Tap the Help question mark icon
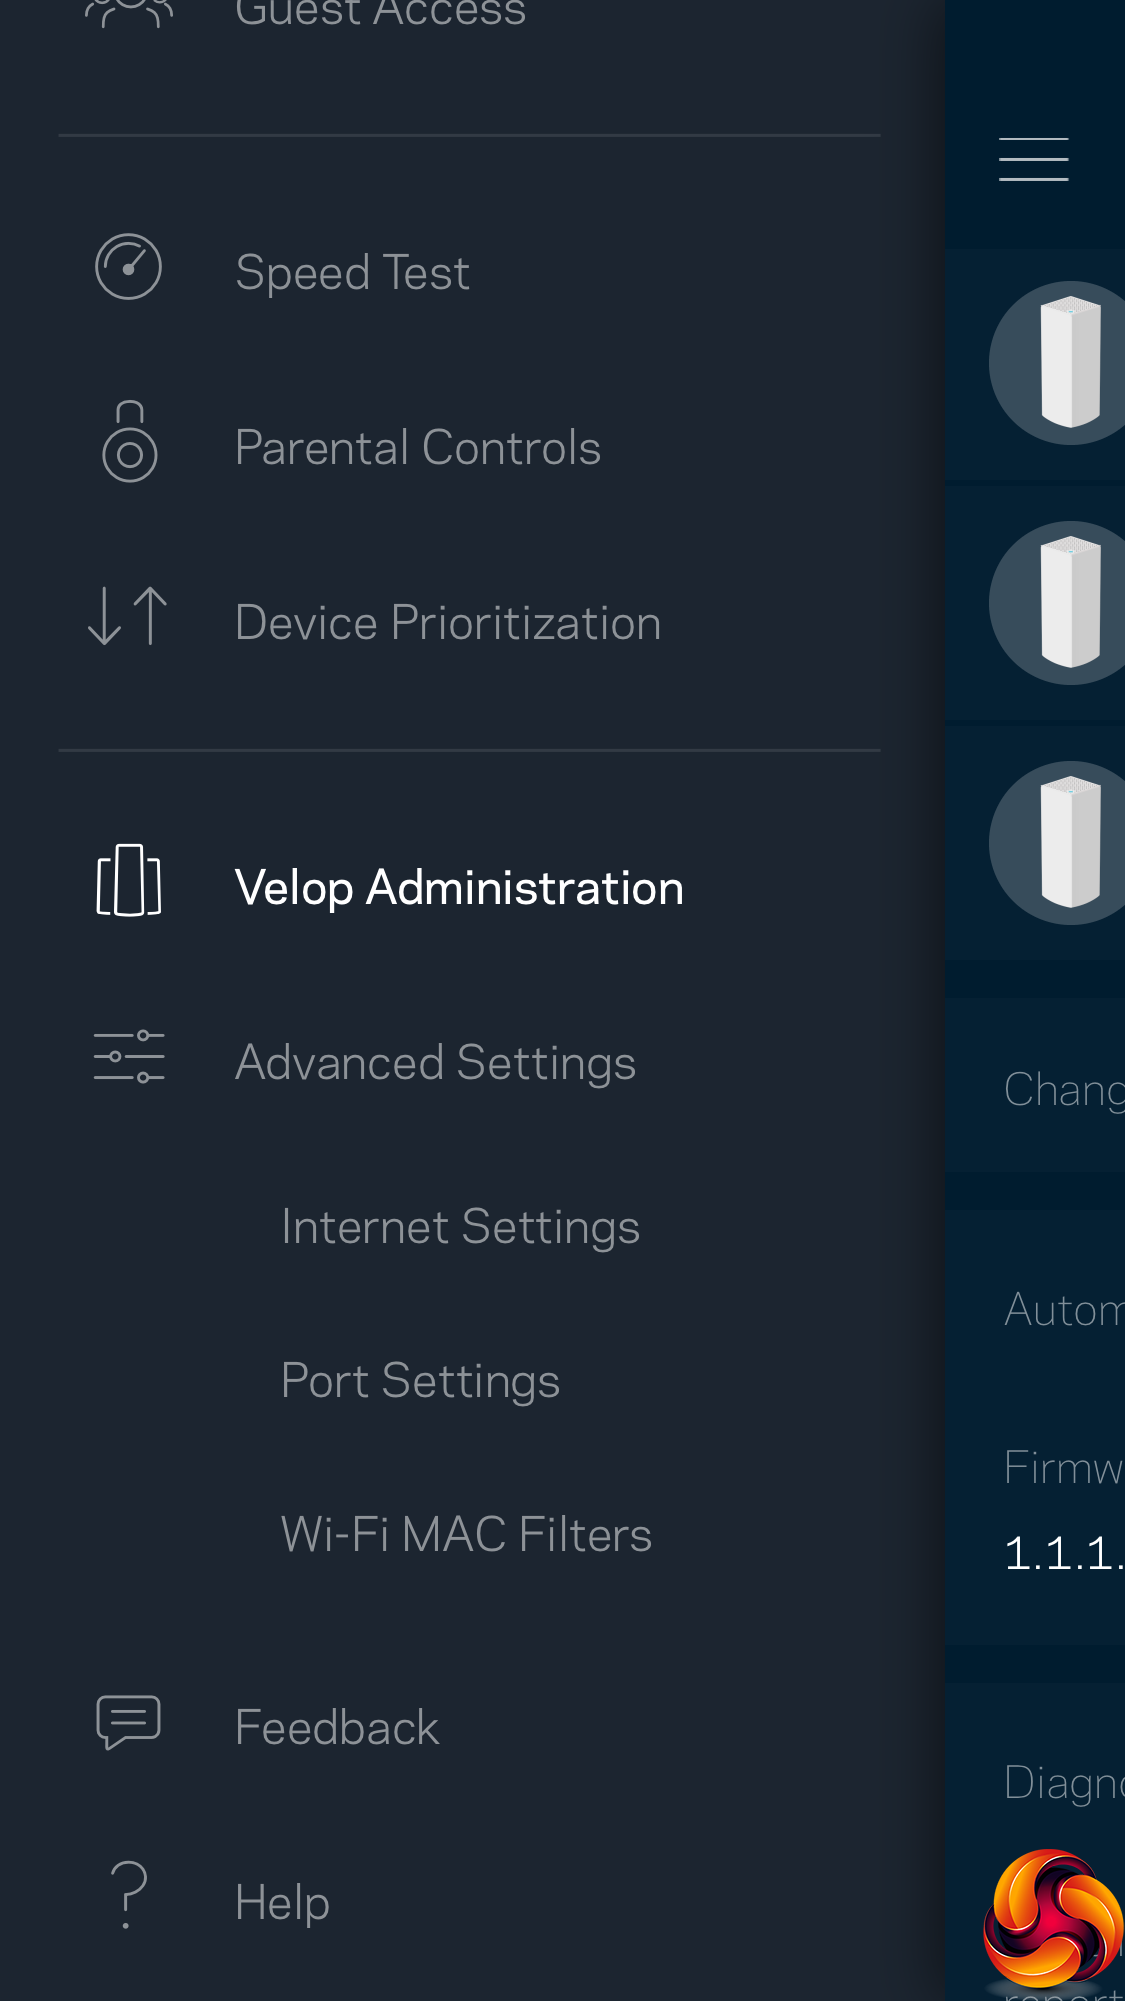1125x2001 pixels. (128, 1894)
